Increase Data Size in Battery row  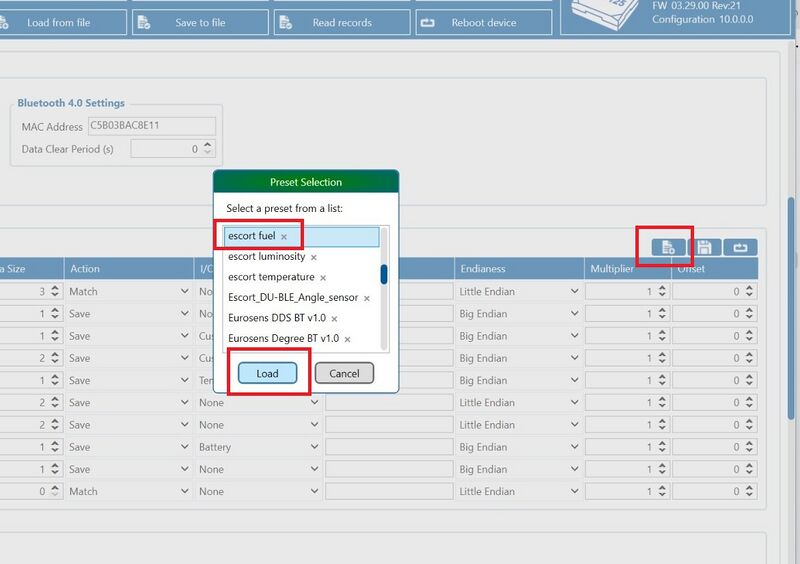[x=55, y=443]
